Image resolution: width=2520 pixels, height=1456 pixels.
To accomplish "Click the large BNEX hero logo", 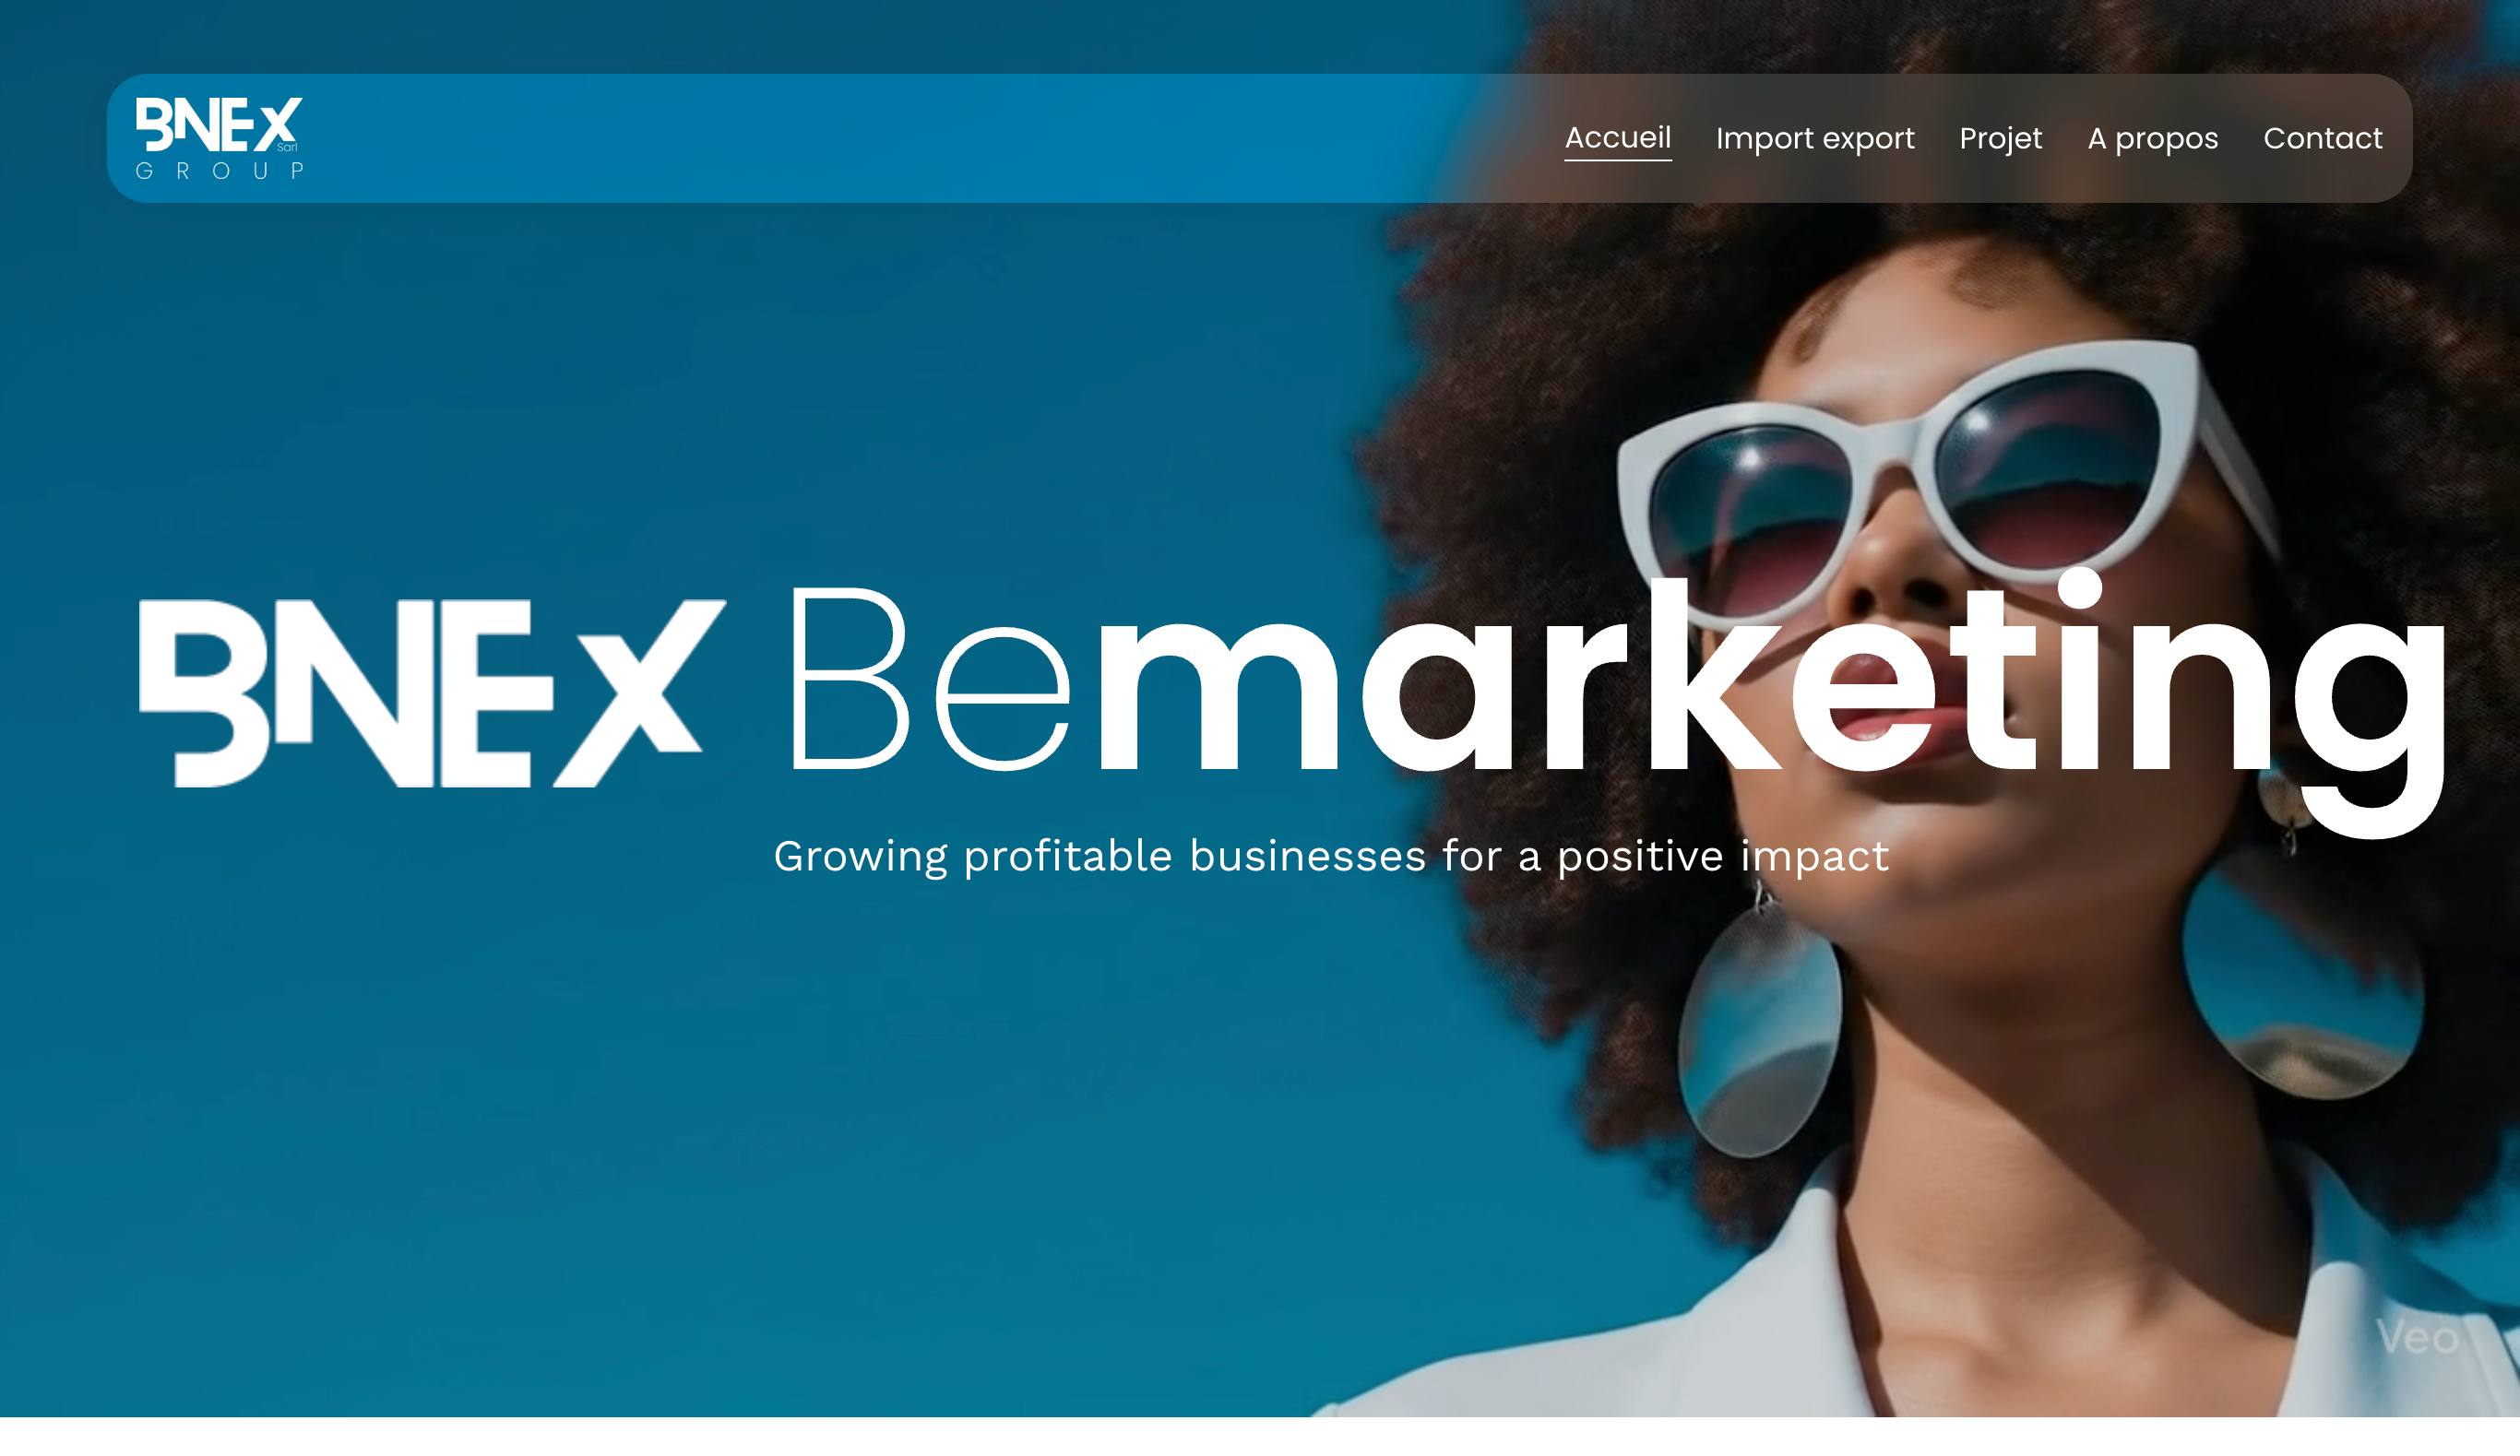I will tap(432, 693).
